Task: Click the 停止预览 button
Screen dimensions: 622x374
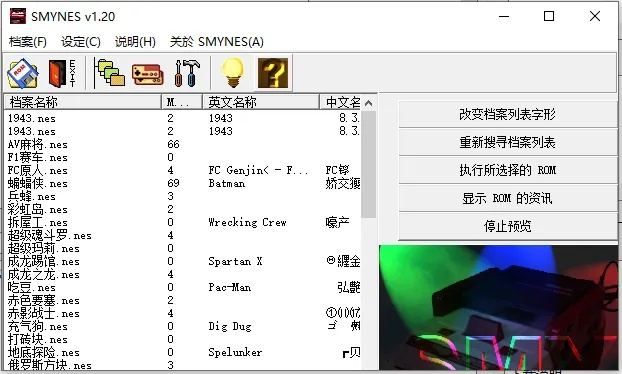Action: (x=507, y=226)
